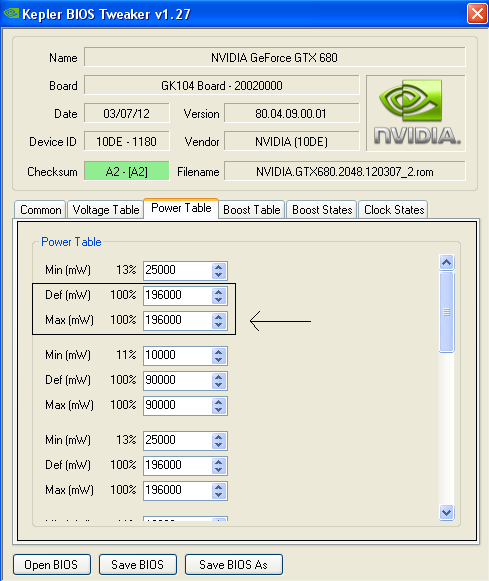Decrease the Max 90000 value stepper

pyautogui.click(x=219, y=410)
